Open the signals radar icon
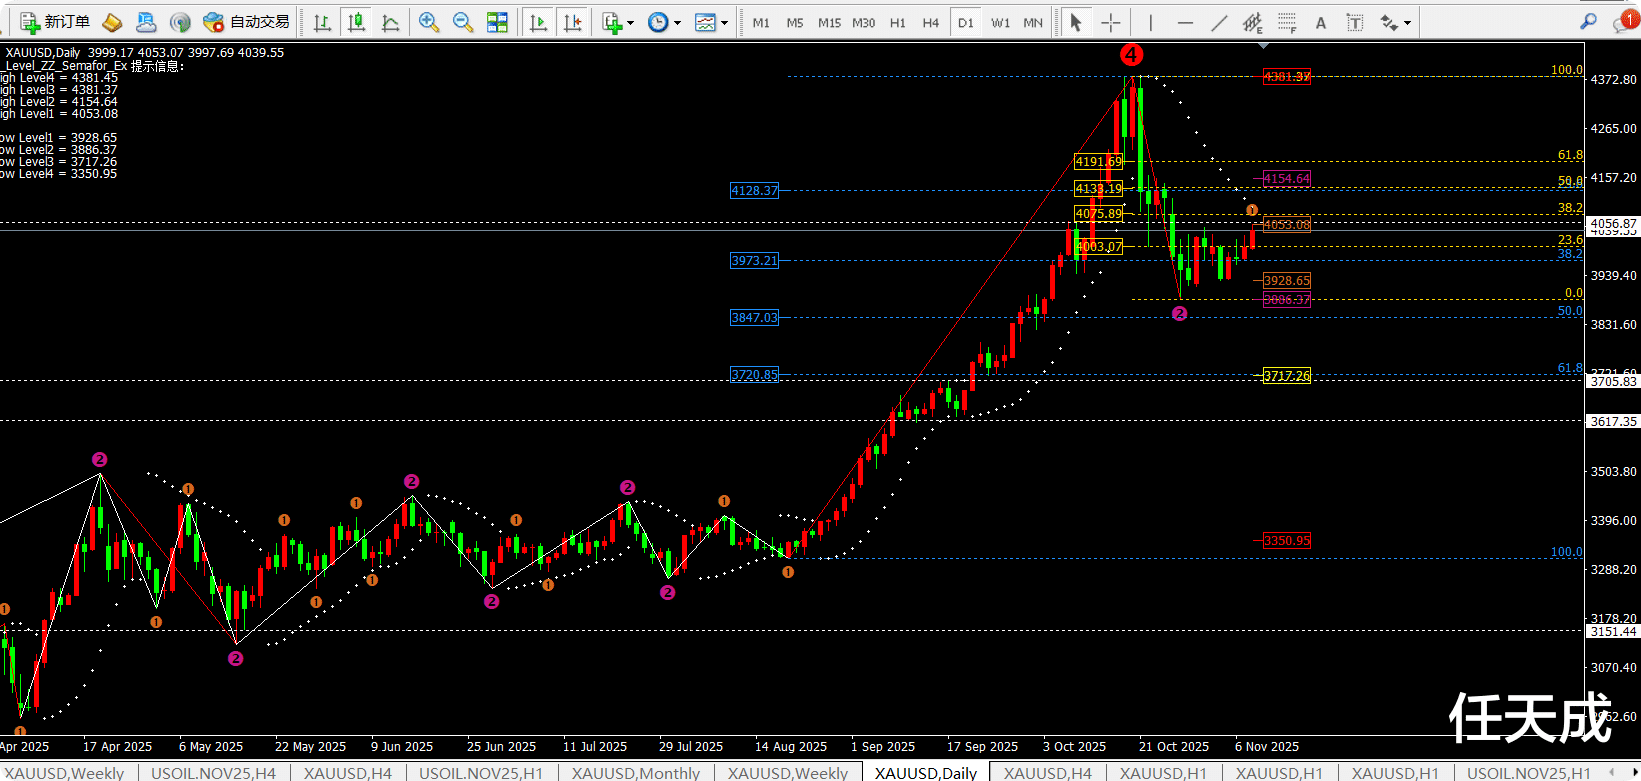The width and height of the screenshot is (1641, 781). [x=180, y=21]
